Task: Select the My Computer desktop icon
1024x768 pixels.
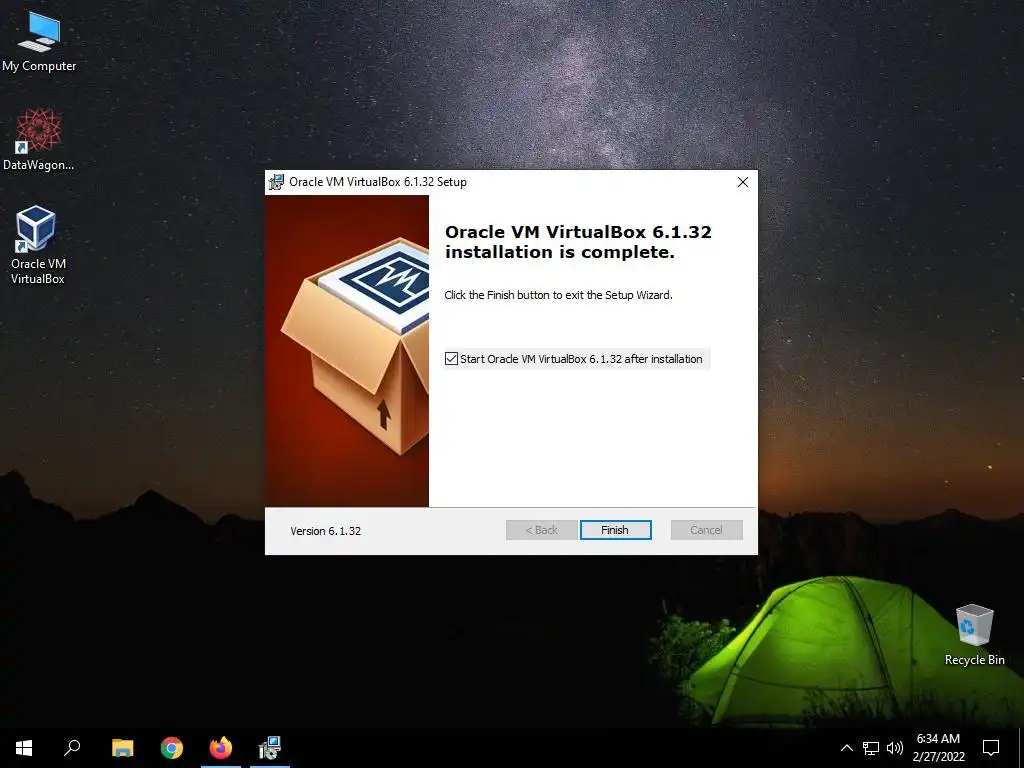Action: point(39,41)
